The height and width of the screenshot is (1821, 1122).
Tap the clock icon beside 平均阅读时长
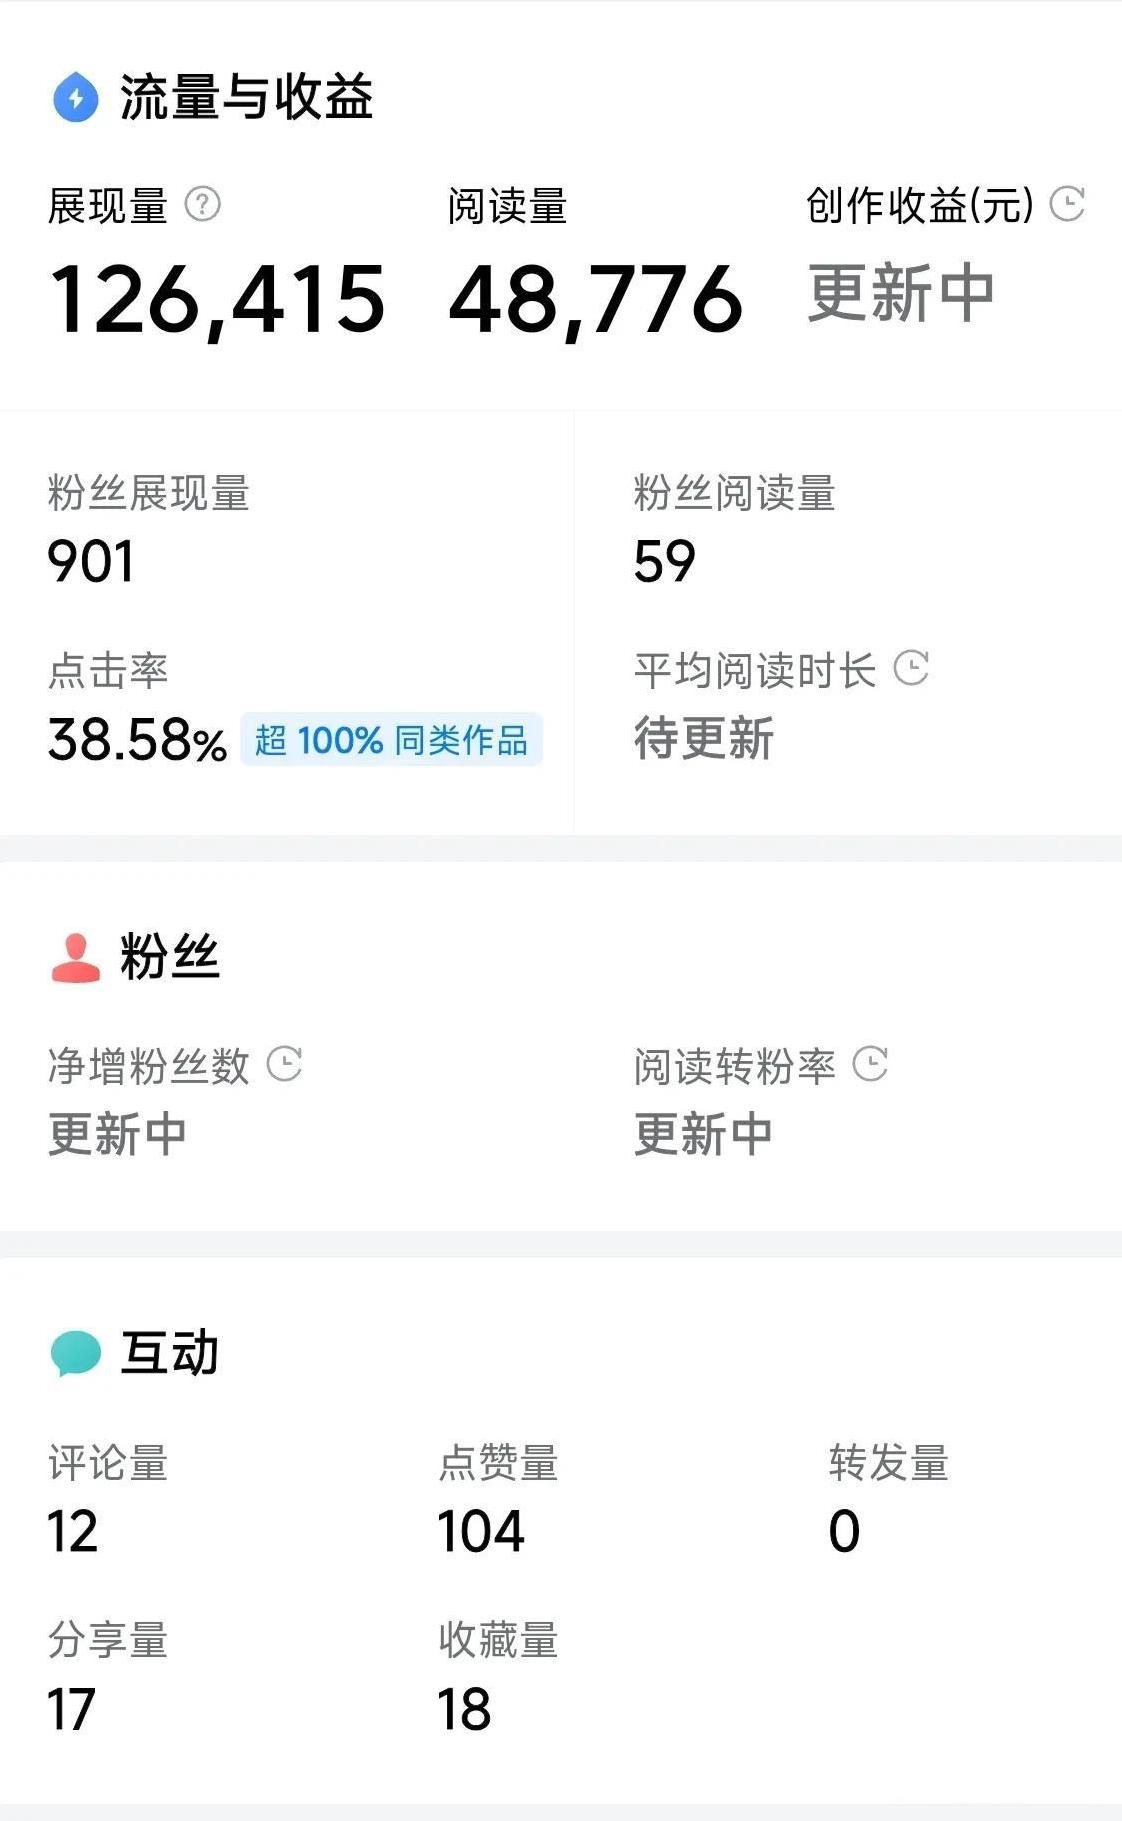pos(911,668)
